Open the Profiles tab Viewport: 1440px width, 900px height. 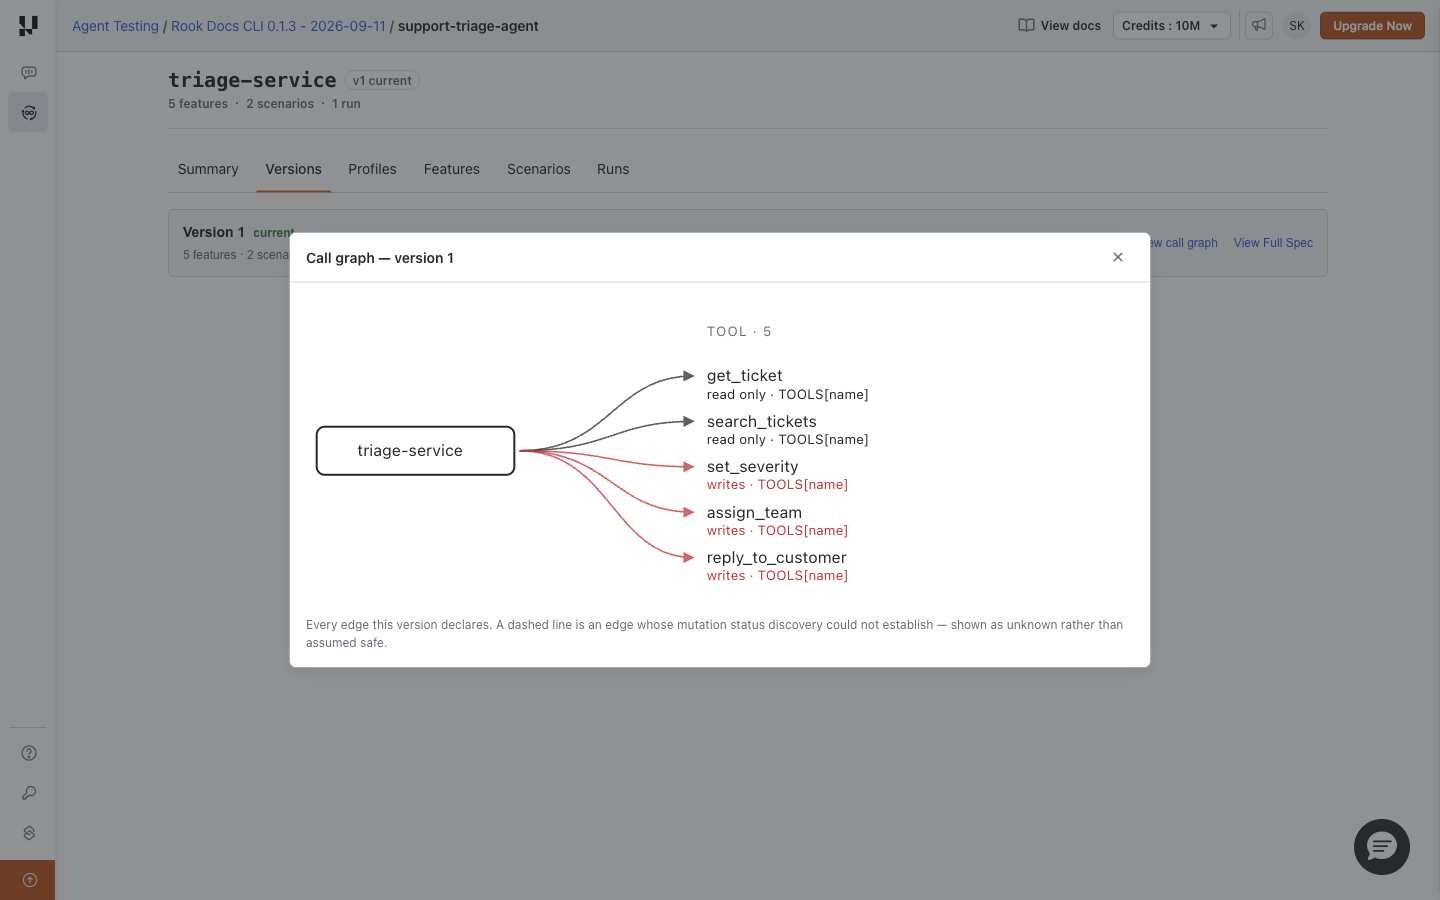(372, 169)
